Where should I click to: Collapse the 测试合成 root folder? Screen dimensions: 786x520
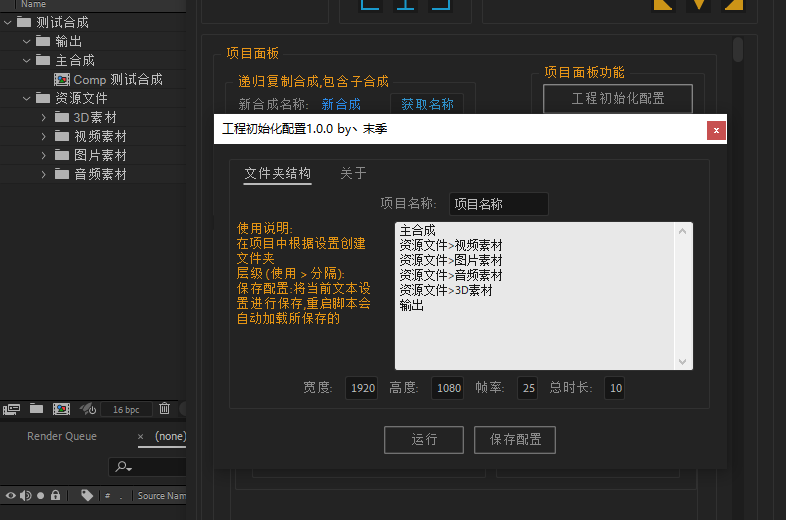(x=8, y=22)
